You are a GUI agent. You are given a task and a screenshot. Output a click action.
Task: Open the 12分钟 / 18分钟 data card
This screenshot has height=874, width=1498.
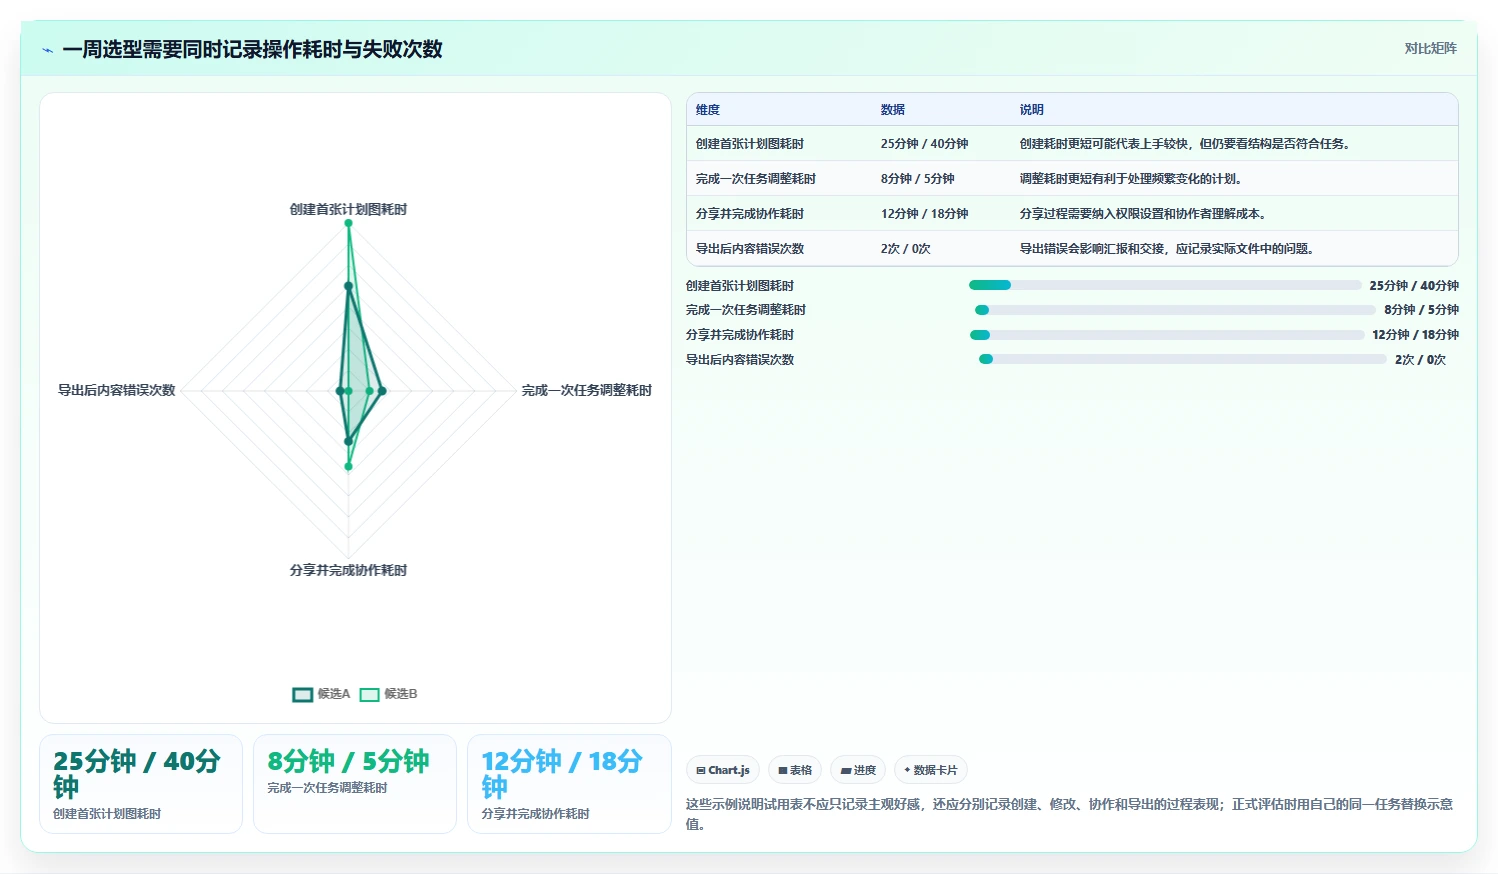(x=569, y=784)
